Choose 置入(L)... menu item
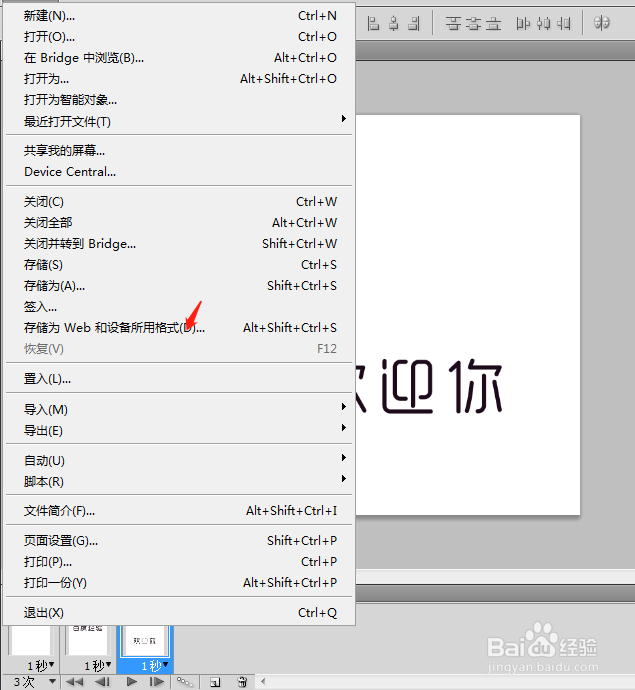 tap(179, 378)
